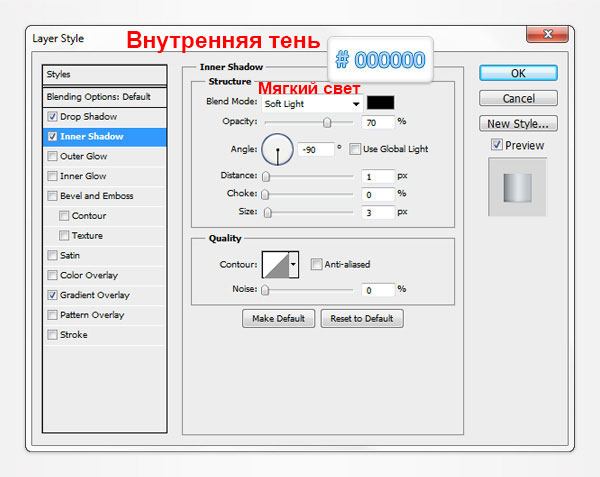Check Use Global Light option
600x477 pixels.
point(355,149)
